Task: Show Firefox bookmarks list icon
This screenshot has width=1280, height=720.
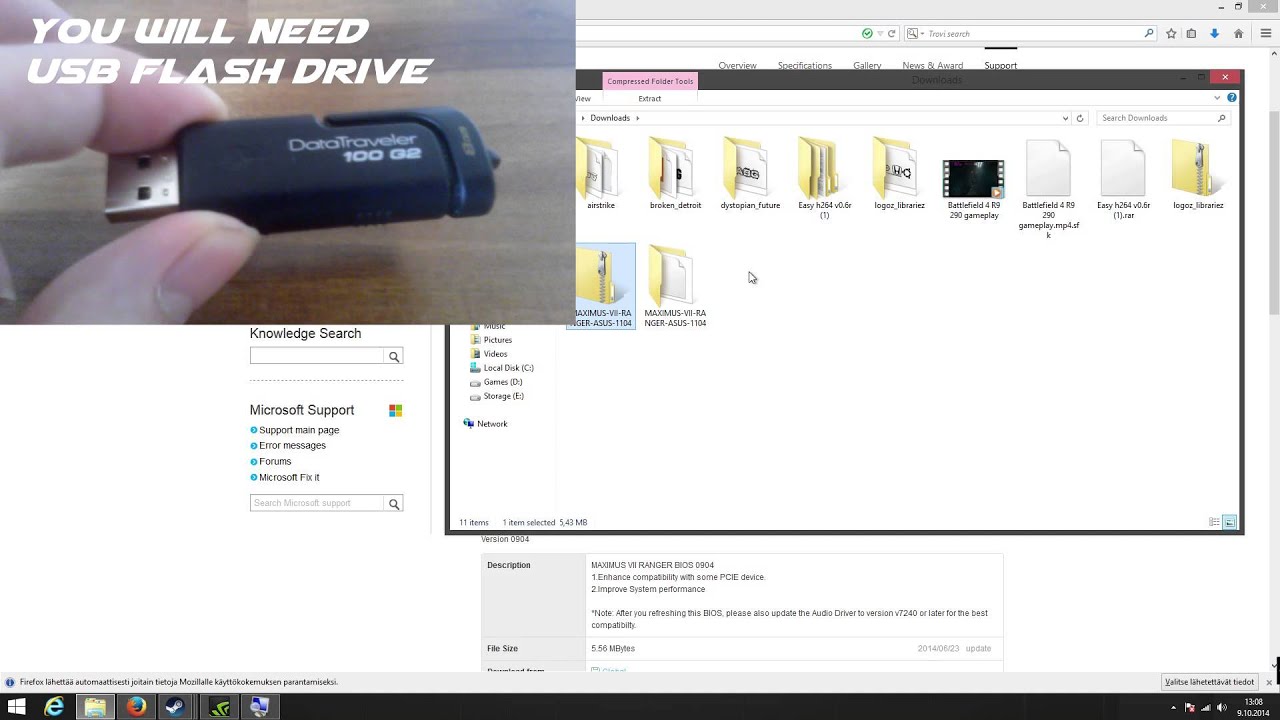Action: [1191, 33]
